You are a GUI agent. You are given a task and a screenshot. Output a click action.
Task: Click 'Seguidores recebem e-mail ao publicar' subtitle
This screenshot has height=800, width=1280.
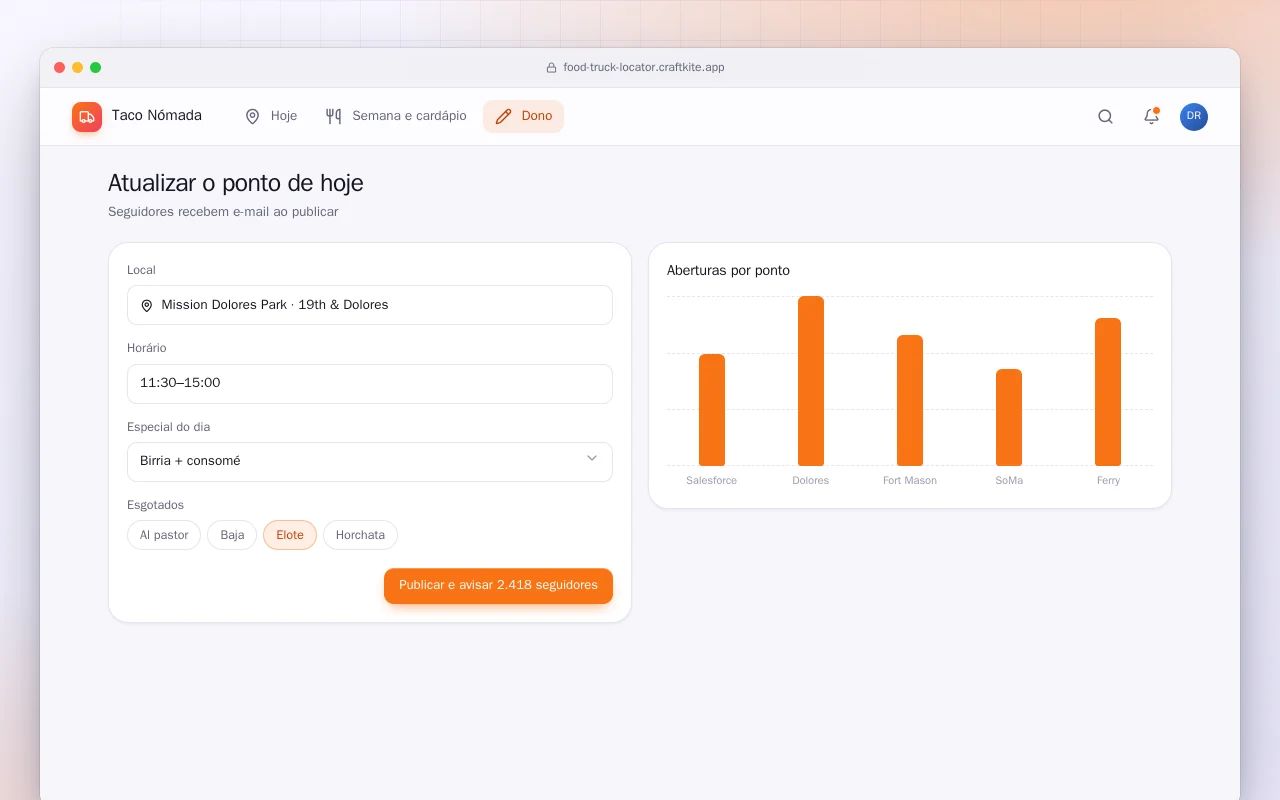point(223,212)
